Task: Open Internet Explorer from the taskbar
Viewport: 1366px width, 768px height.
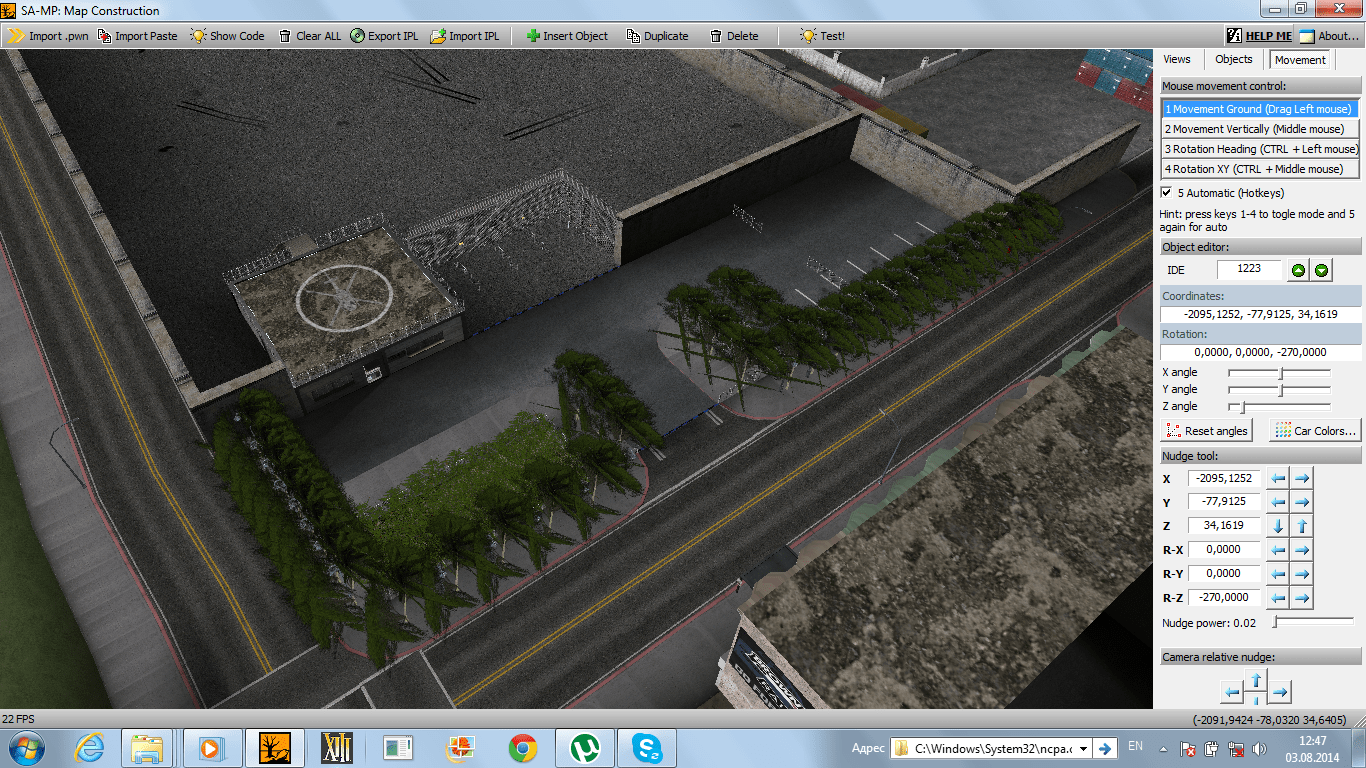Action: click(88, 747)
